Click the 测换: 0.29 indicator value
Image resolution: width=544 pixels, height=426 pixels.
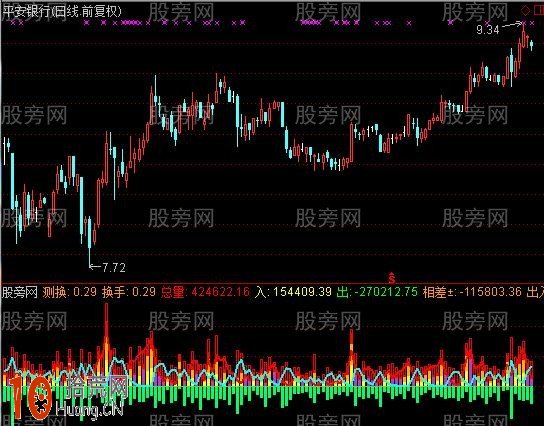coord(69,292)
